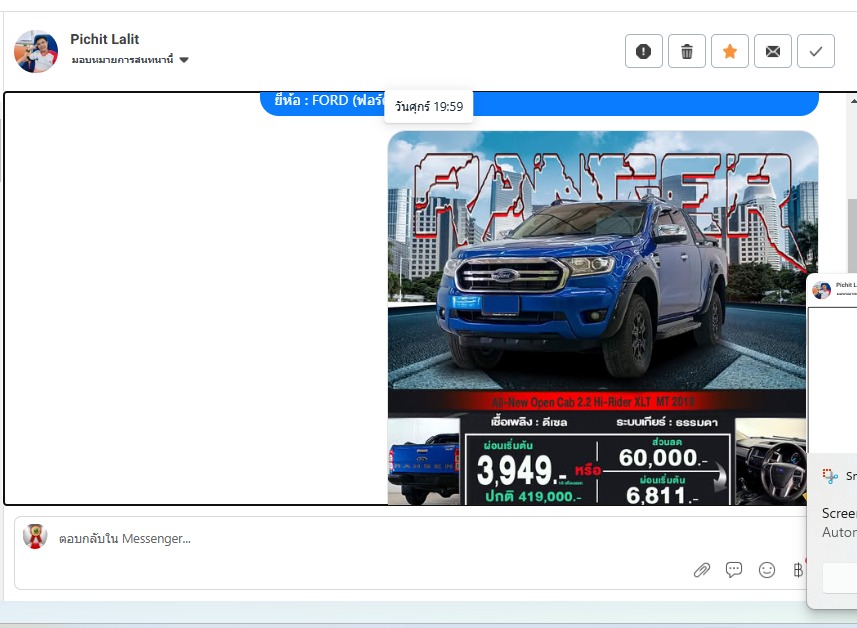Toggle the checkmark mark-as-done button
857x628 pixels.
click(815, 51)
